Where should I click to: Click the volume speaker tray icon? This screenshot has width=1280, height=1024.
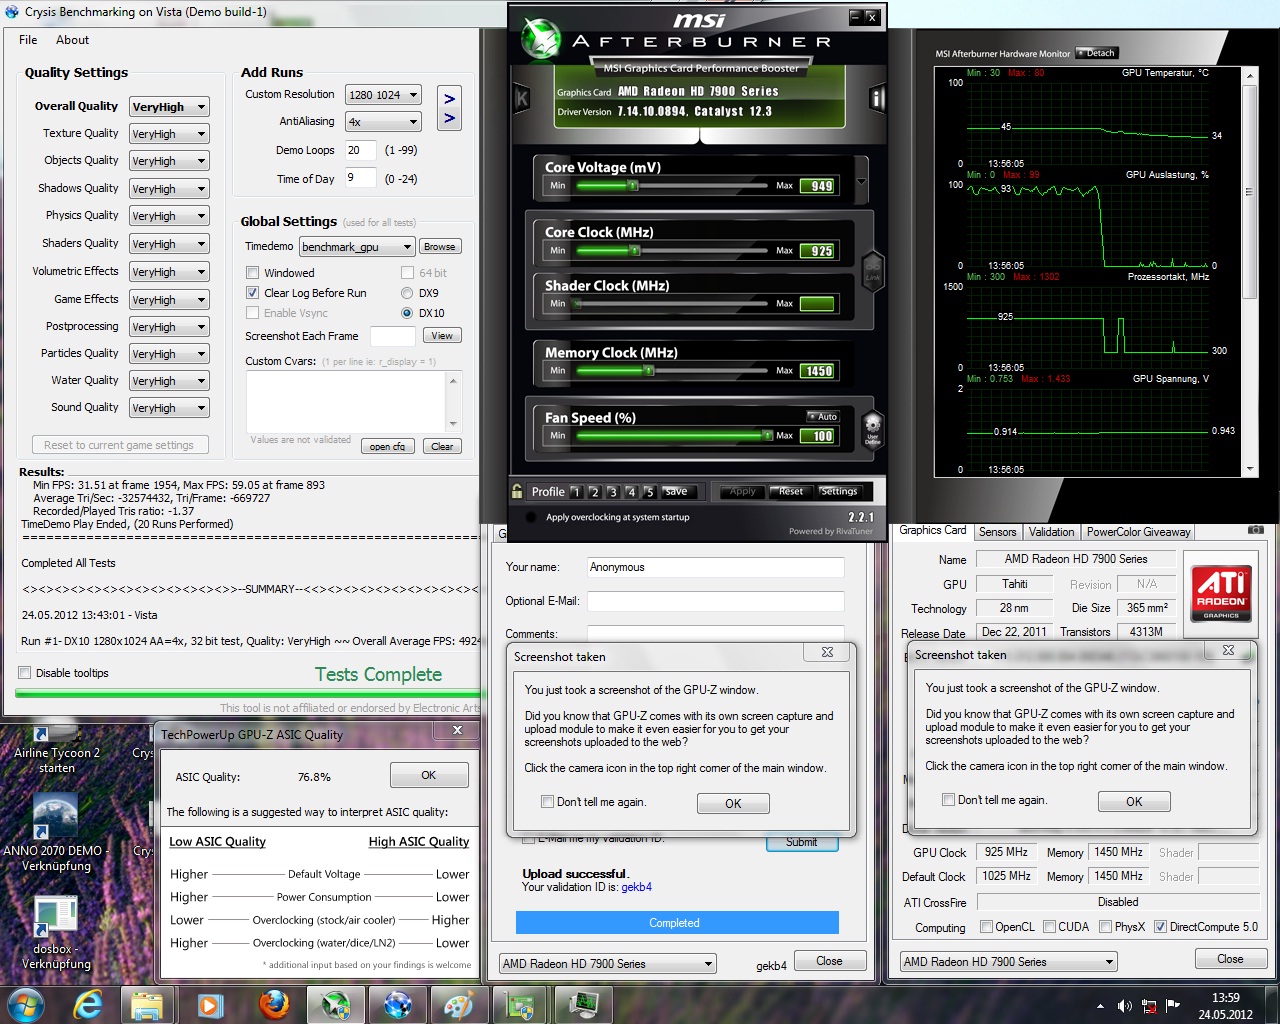[x=1124, y=1006]
